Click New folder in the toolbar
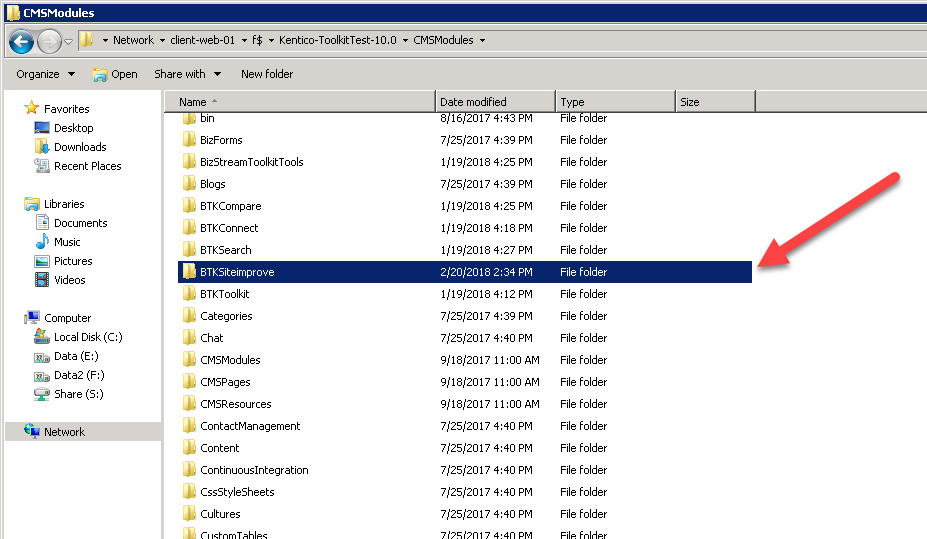The image size is (927, 539). (x=267, y=74)
